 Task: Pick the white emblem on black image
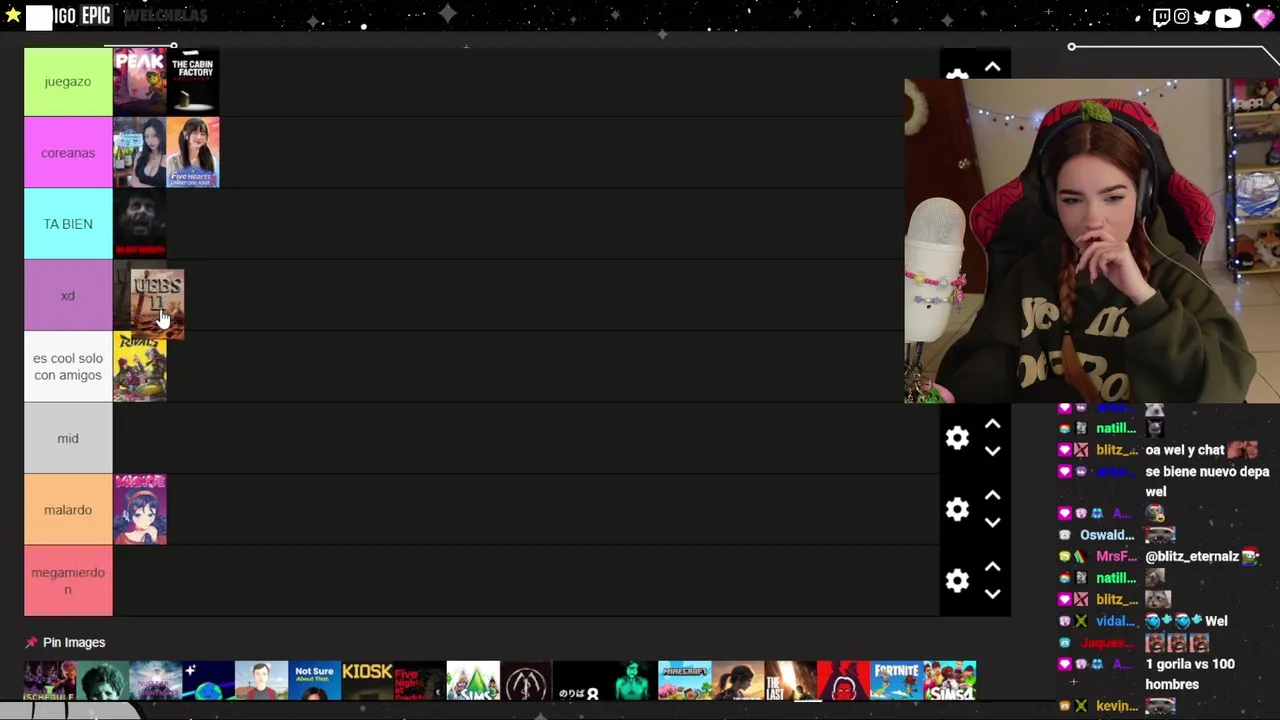[525, 681]
